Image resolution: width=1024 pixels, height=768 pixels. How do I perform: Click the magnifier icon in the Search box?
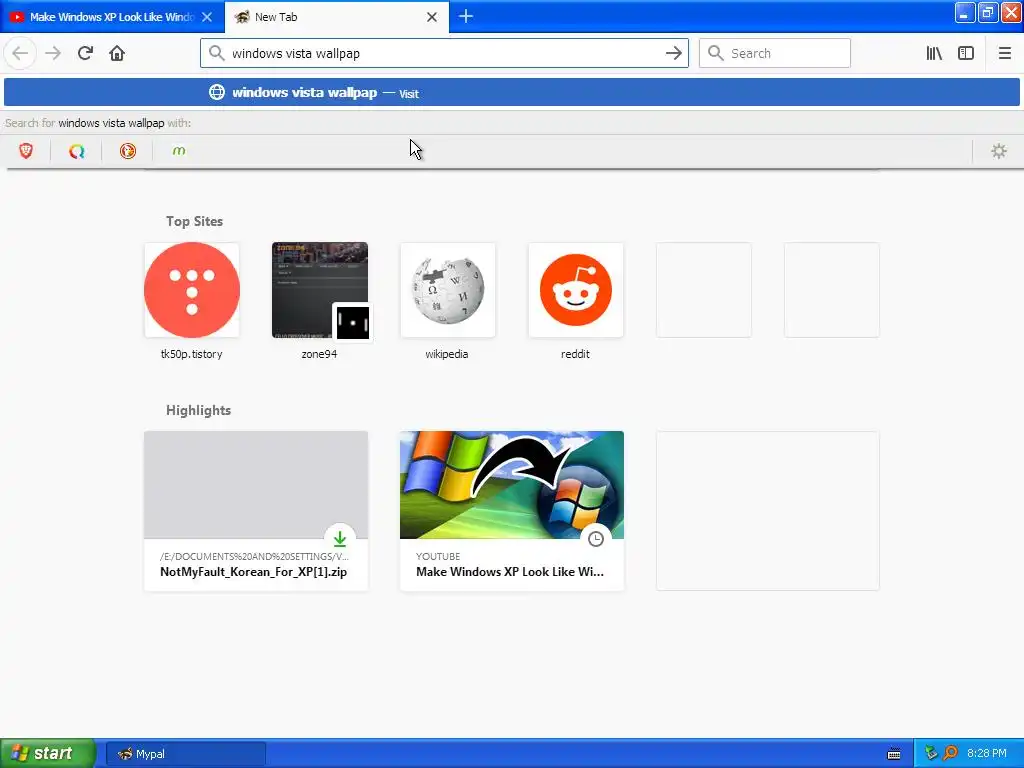[x=716, y=53]
